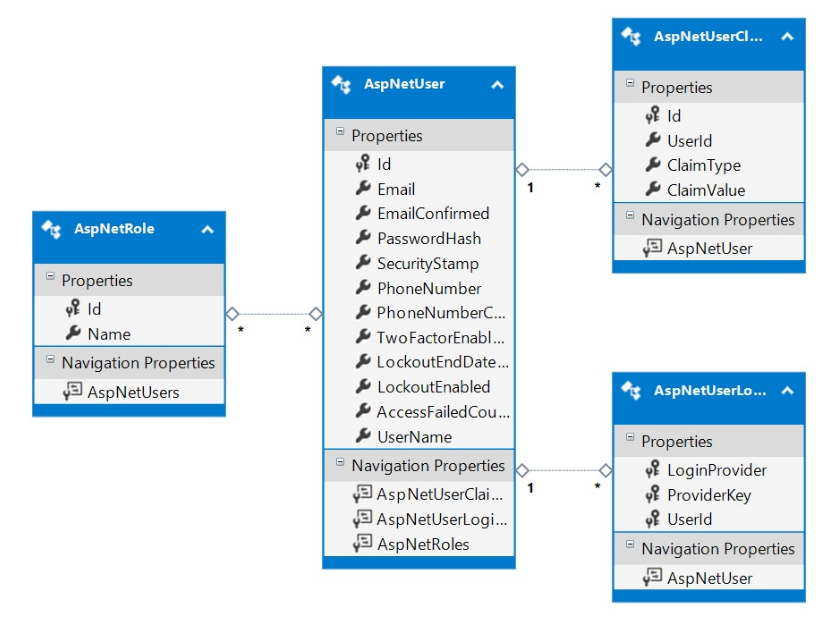This screenshot has height=624, width=840.
Task: Click the AspNetUser diamond on the AspNetRole association
Action: 316,314
